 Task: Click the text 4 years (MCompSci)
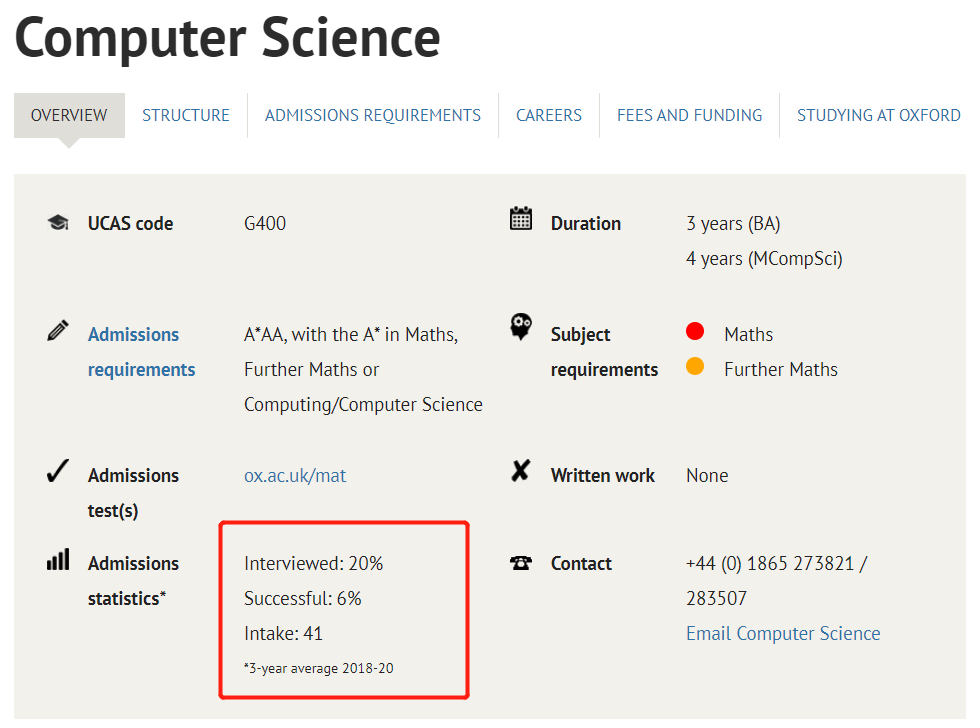764,259
